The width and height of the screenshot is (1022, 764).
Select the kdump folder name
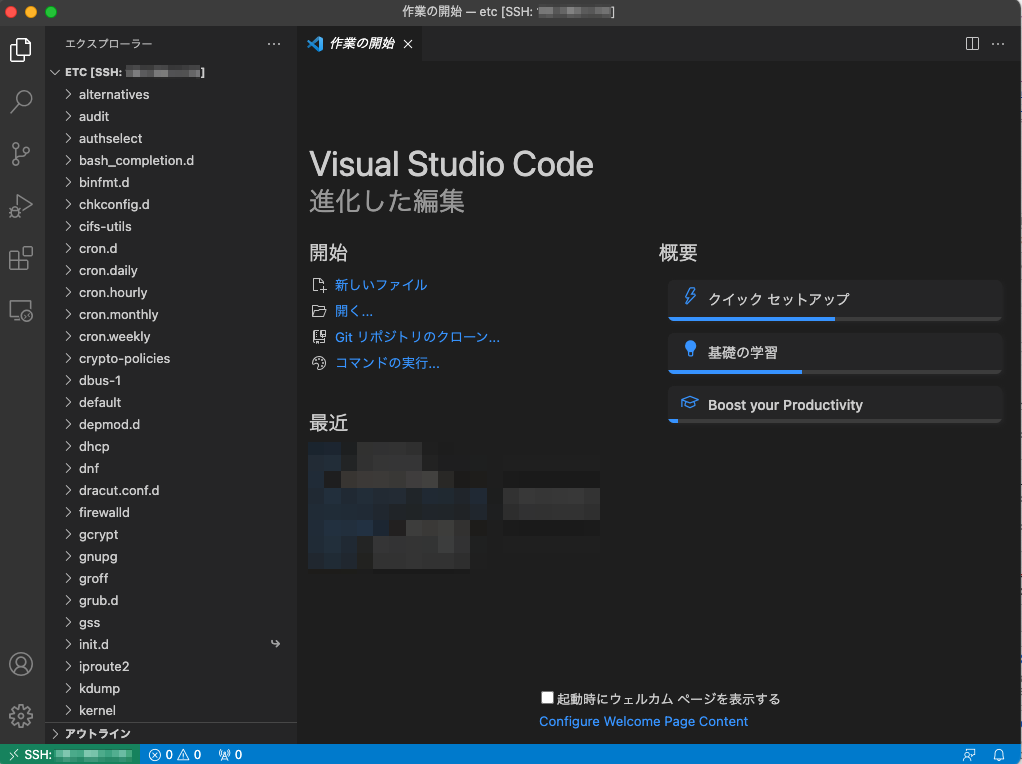[x=99, y=688]
